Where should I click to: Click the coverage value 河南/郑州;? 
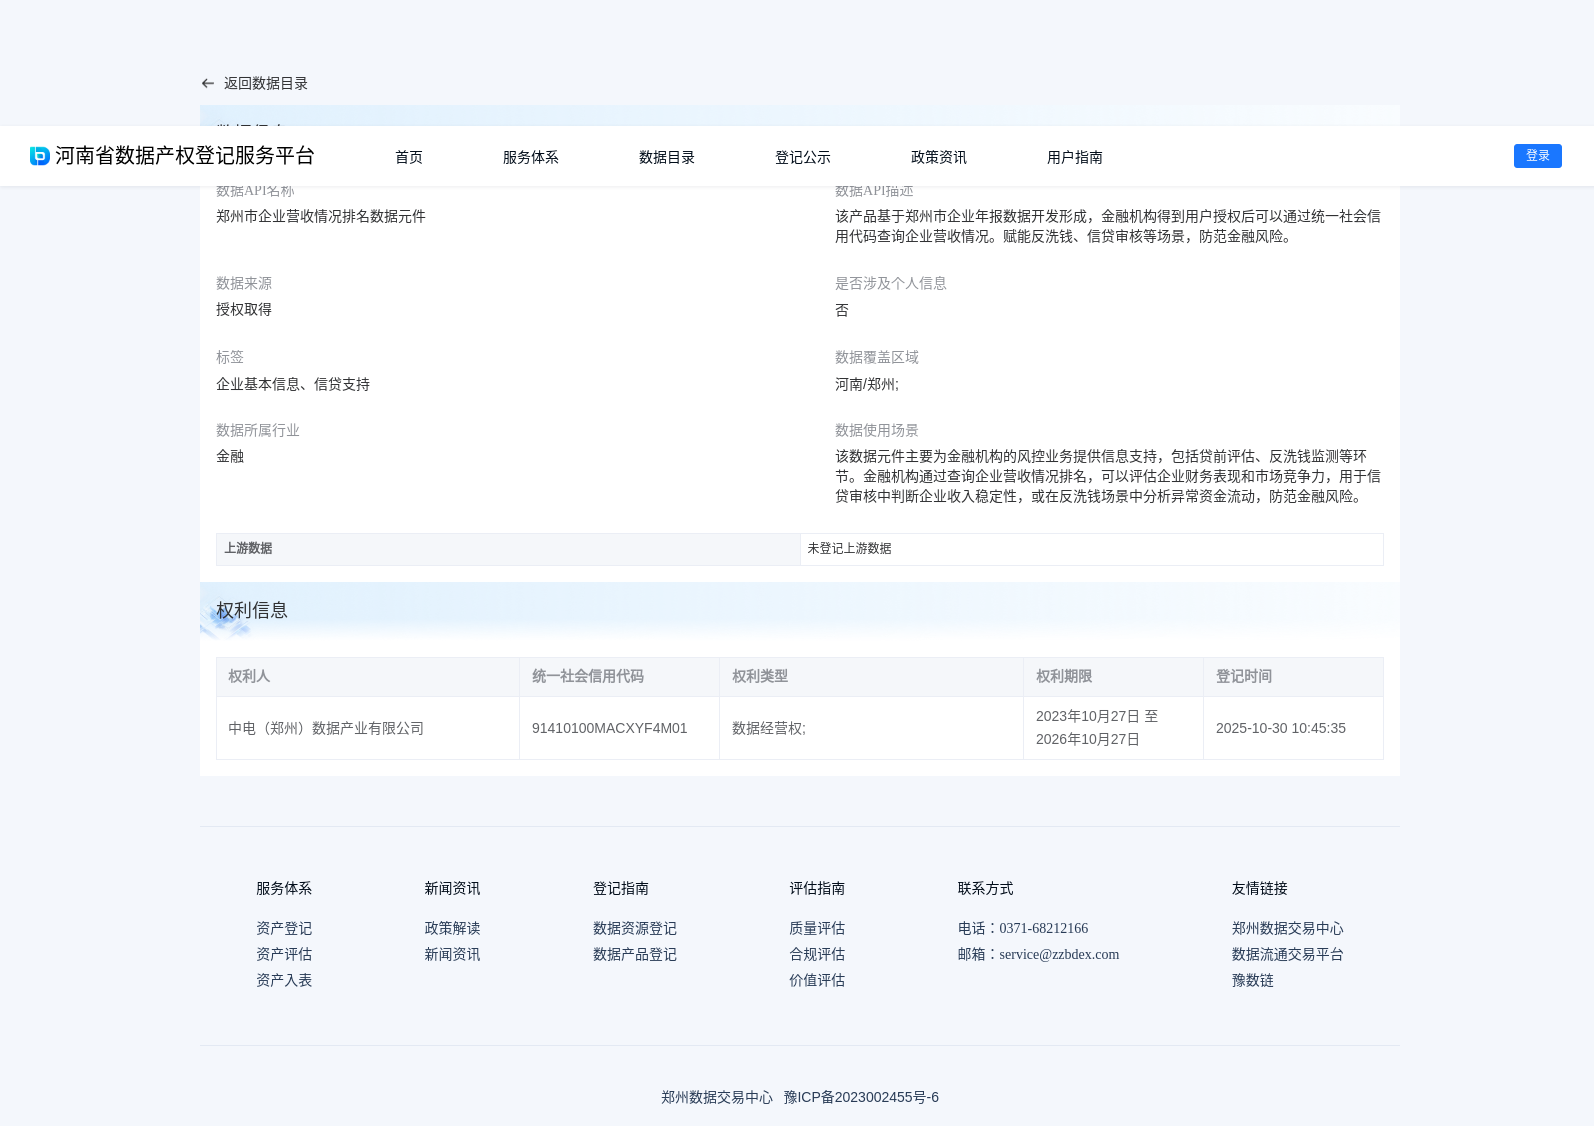[x=867, y=385]
